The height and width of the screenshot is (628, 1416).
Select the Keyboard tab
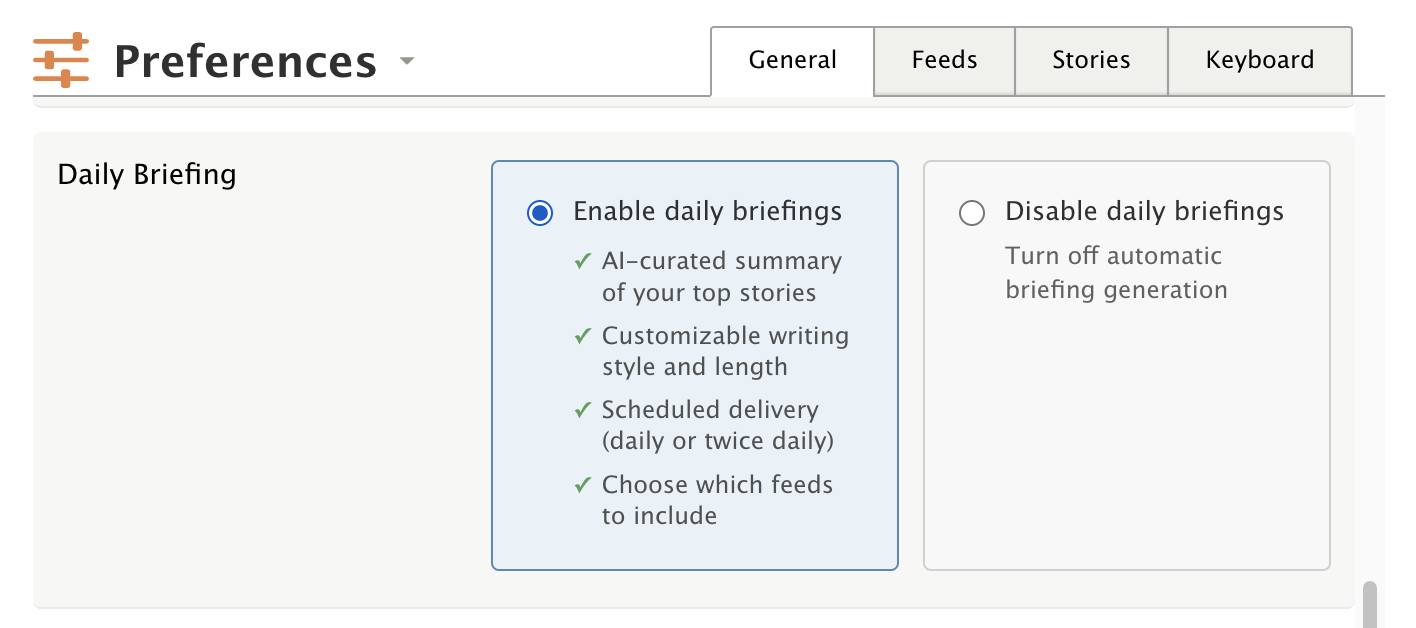tap(1259, 61)
